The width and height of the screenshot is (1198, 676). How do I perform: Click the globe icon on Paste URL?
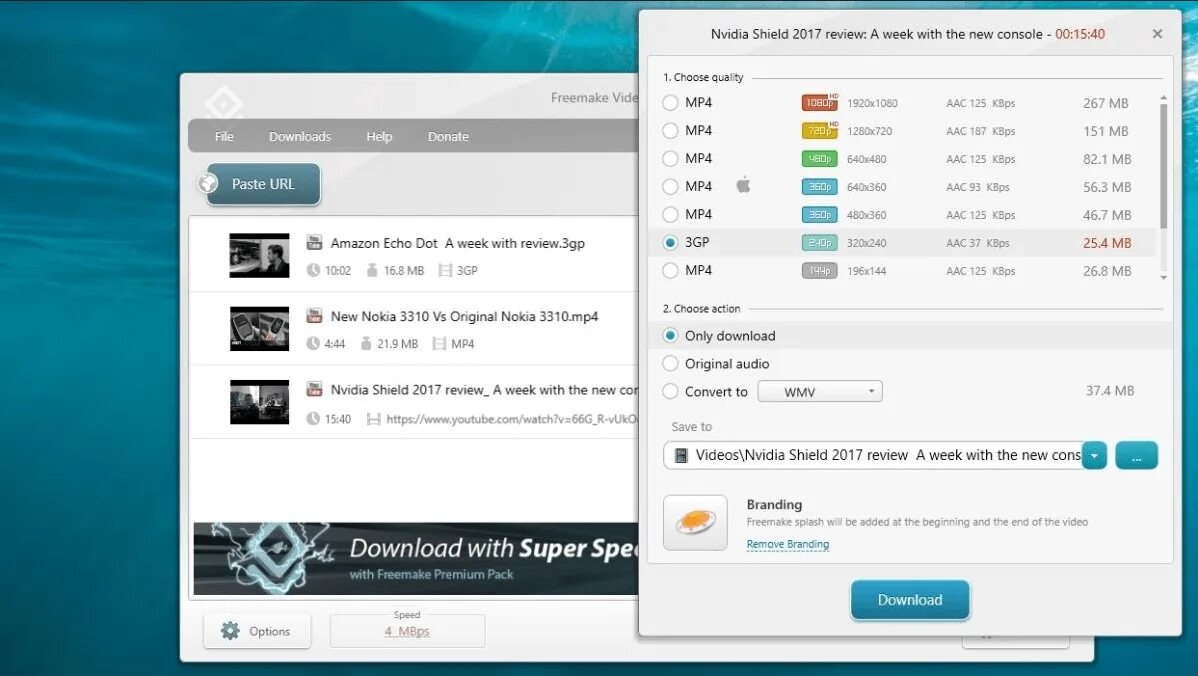click(208, 183)
